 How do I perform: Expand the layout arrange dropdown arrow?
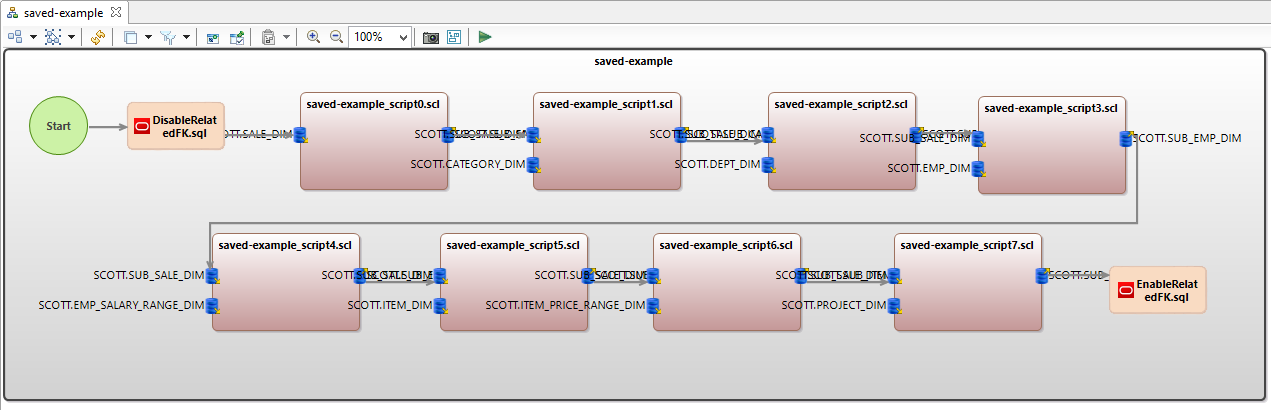click(32, 37)
